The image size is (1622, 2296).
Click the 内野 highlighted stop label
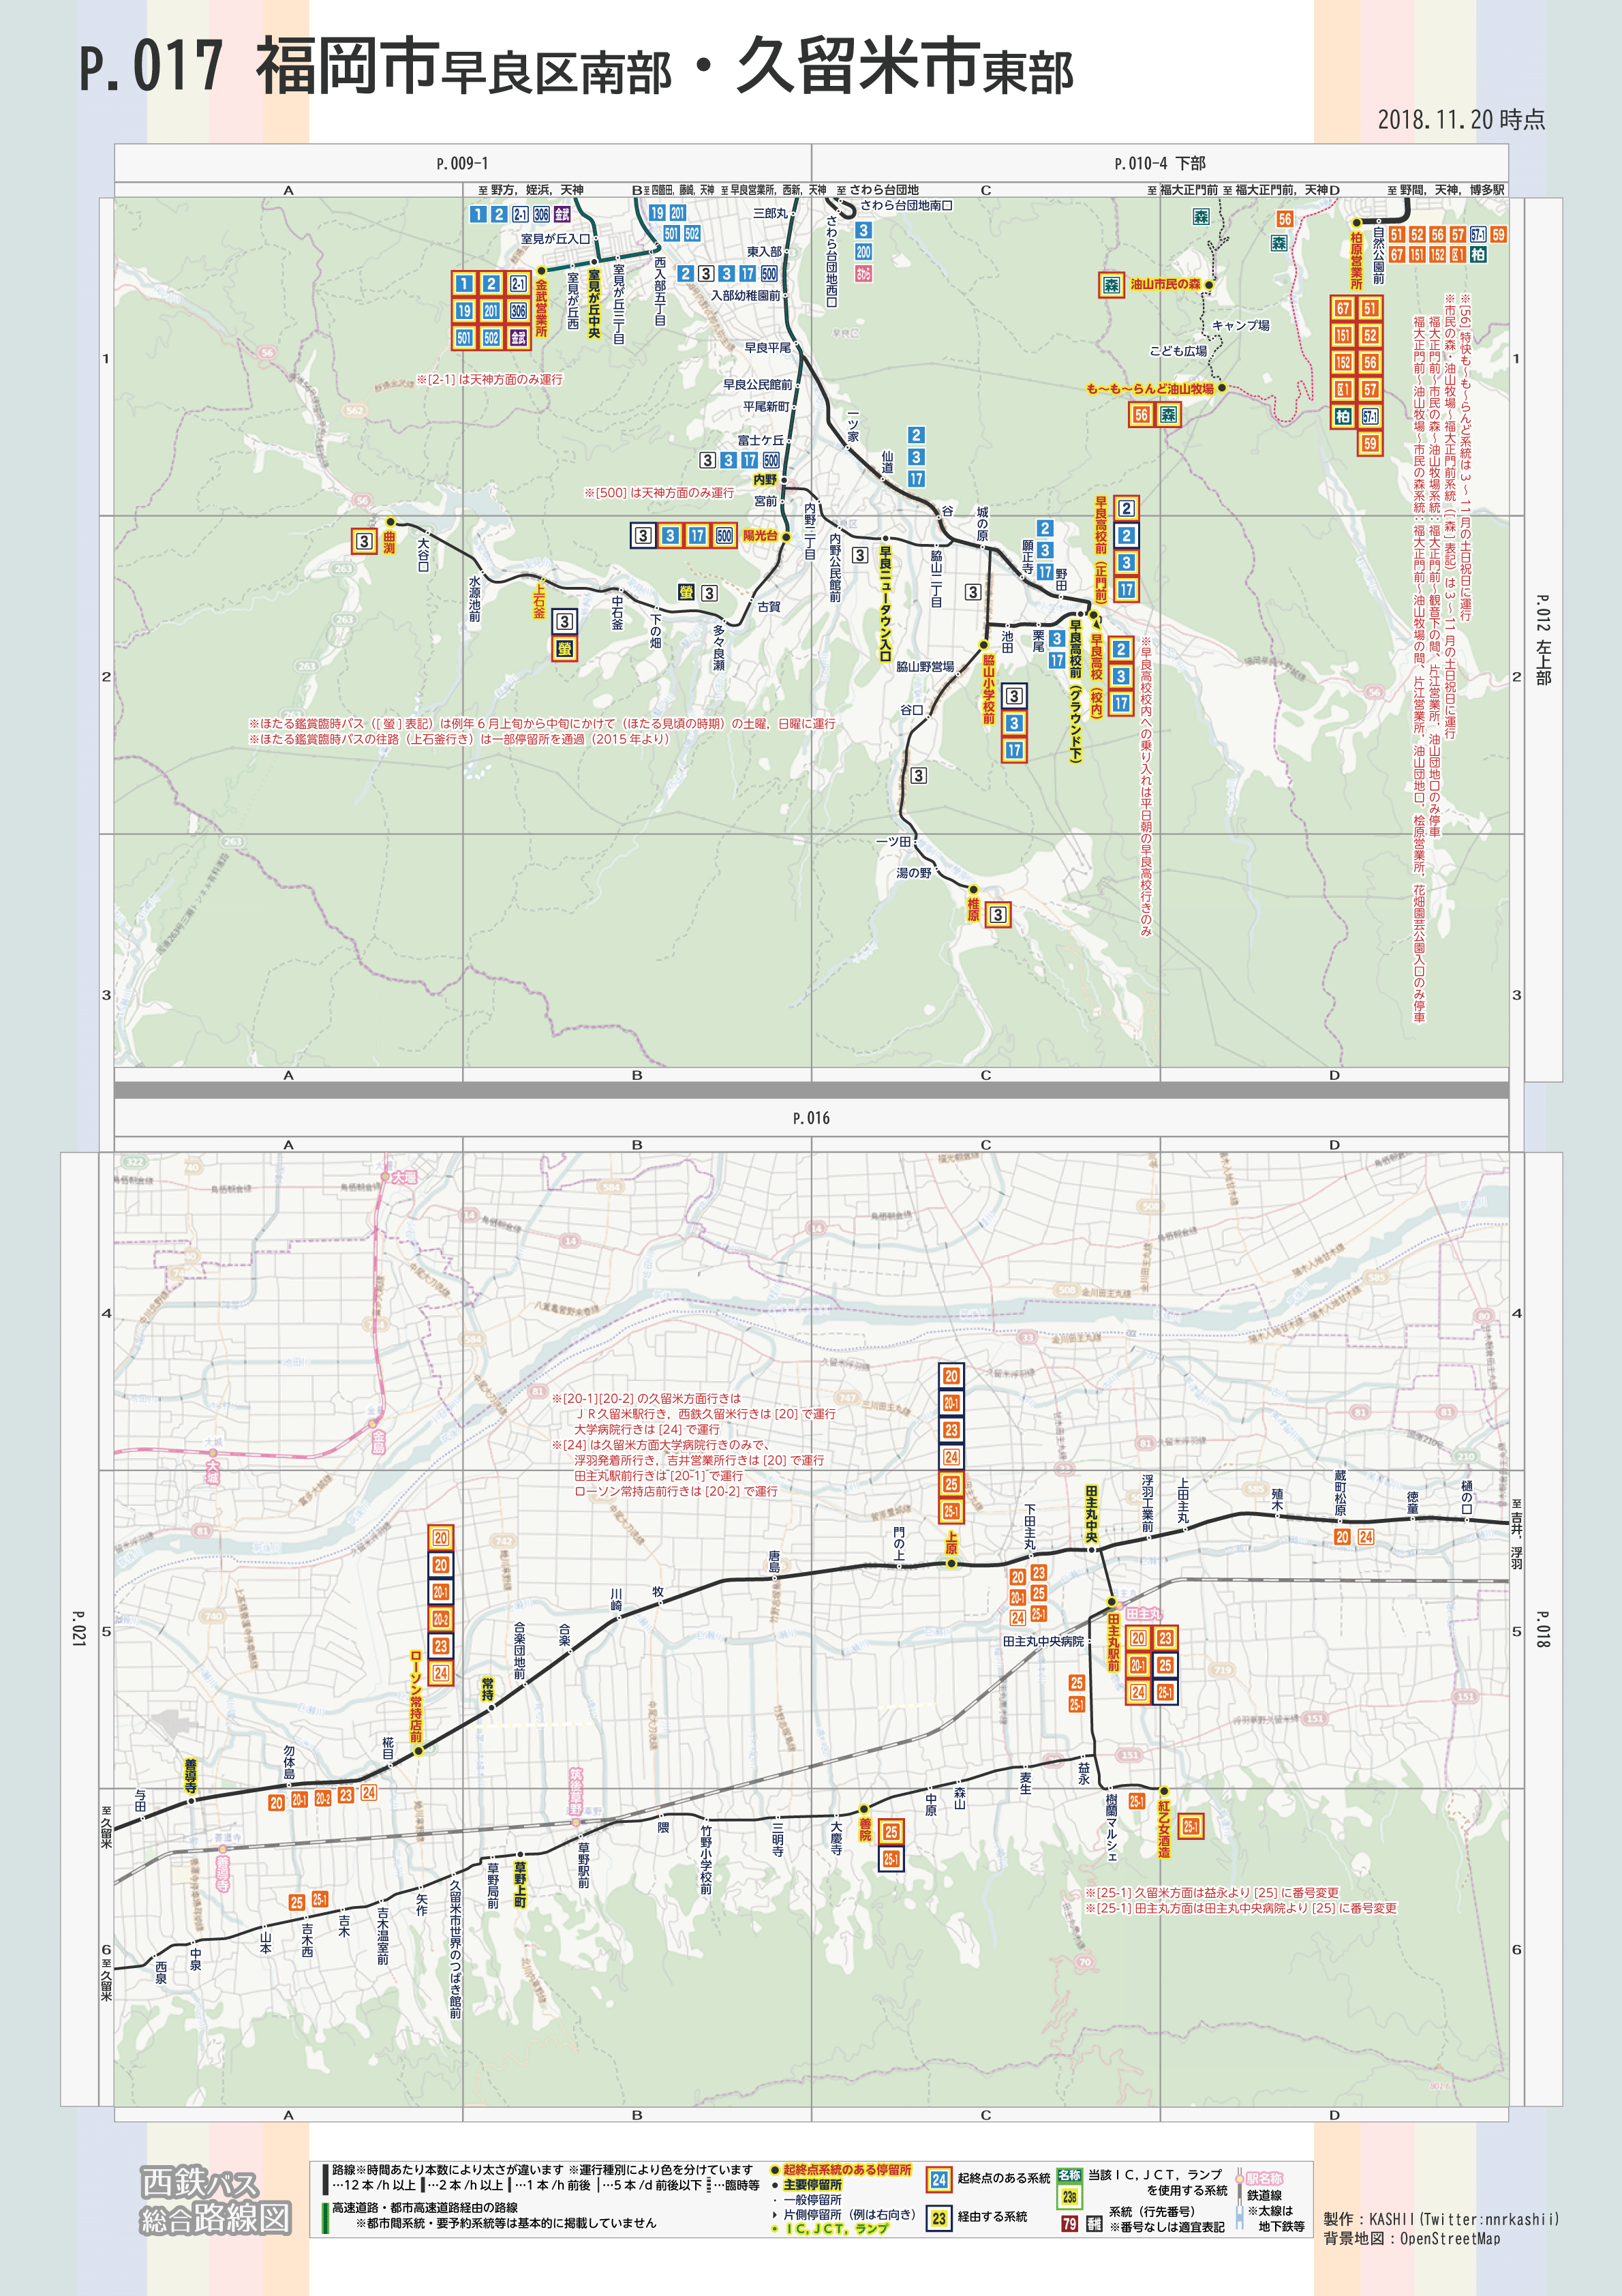click(765, 480)
